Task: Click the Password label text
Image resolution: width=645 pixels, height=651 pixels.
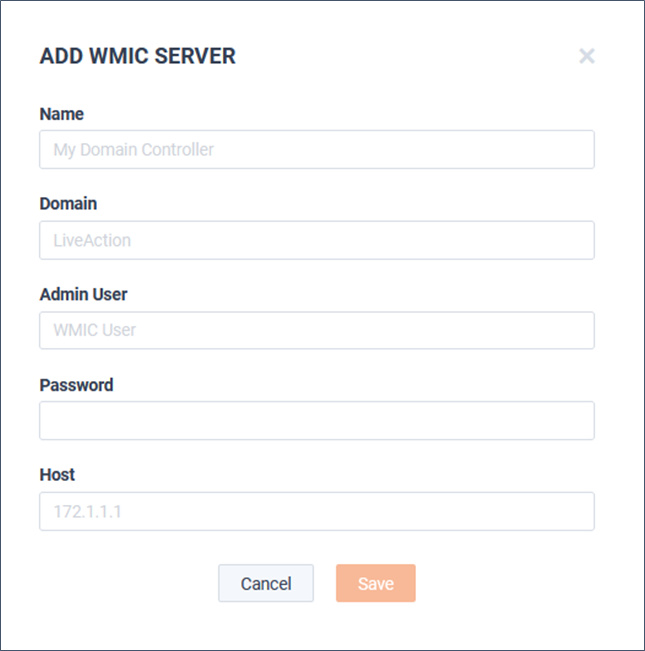Action: pos(76,385)
